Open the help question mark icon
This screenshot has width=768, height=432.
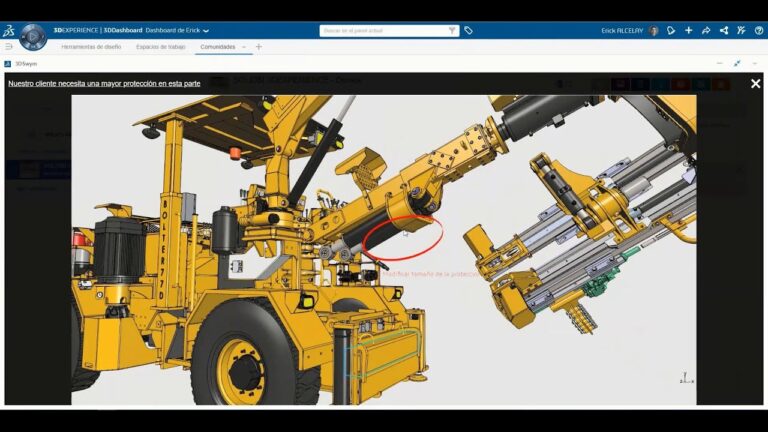(x=759, y=30)
